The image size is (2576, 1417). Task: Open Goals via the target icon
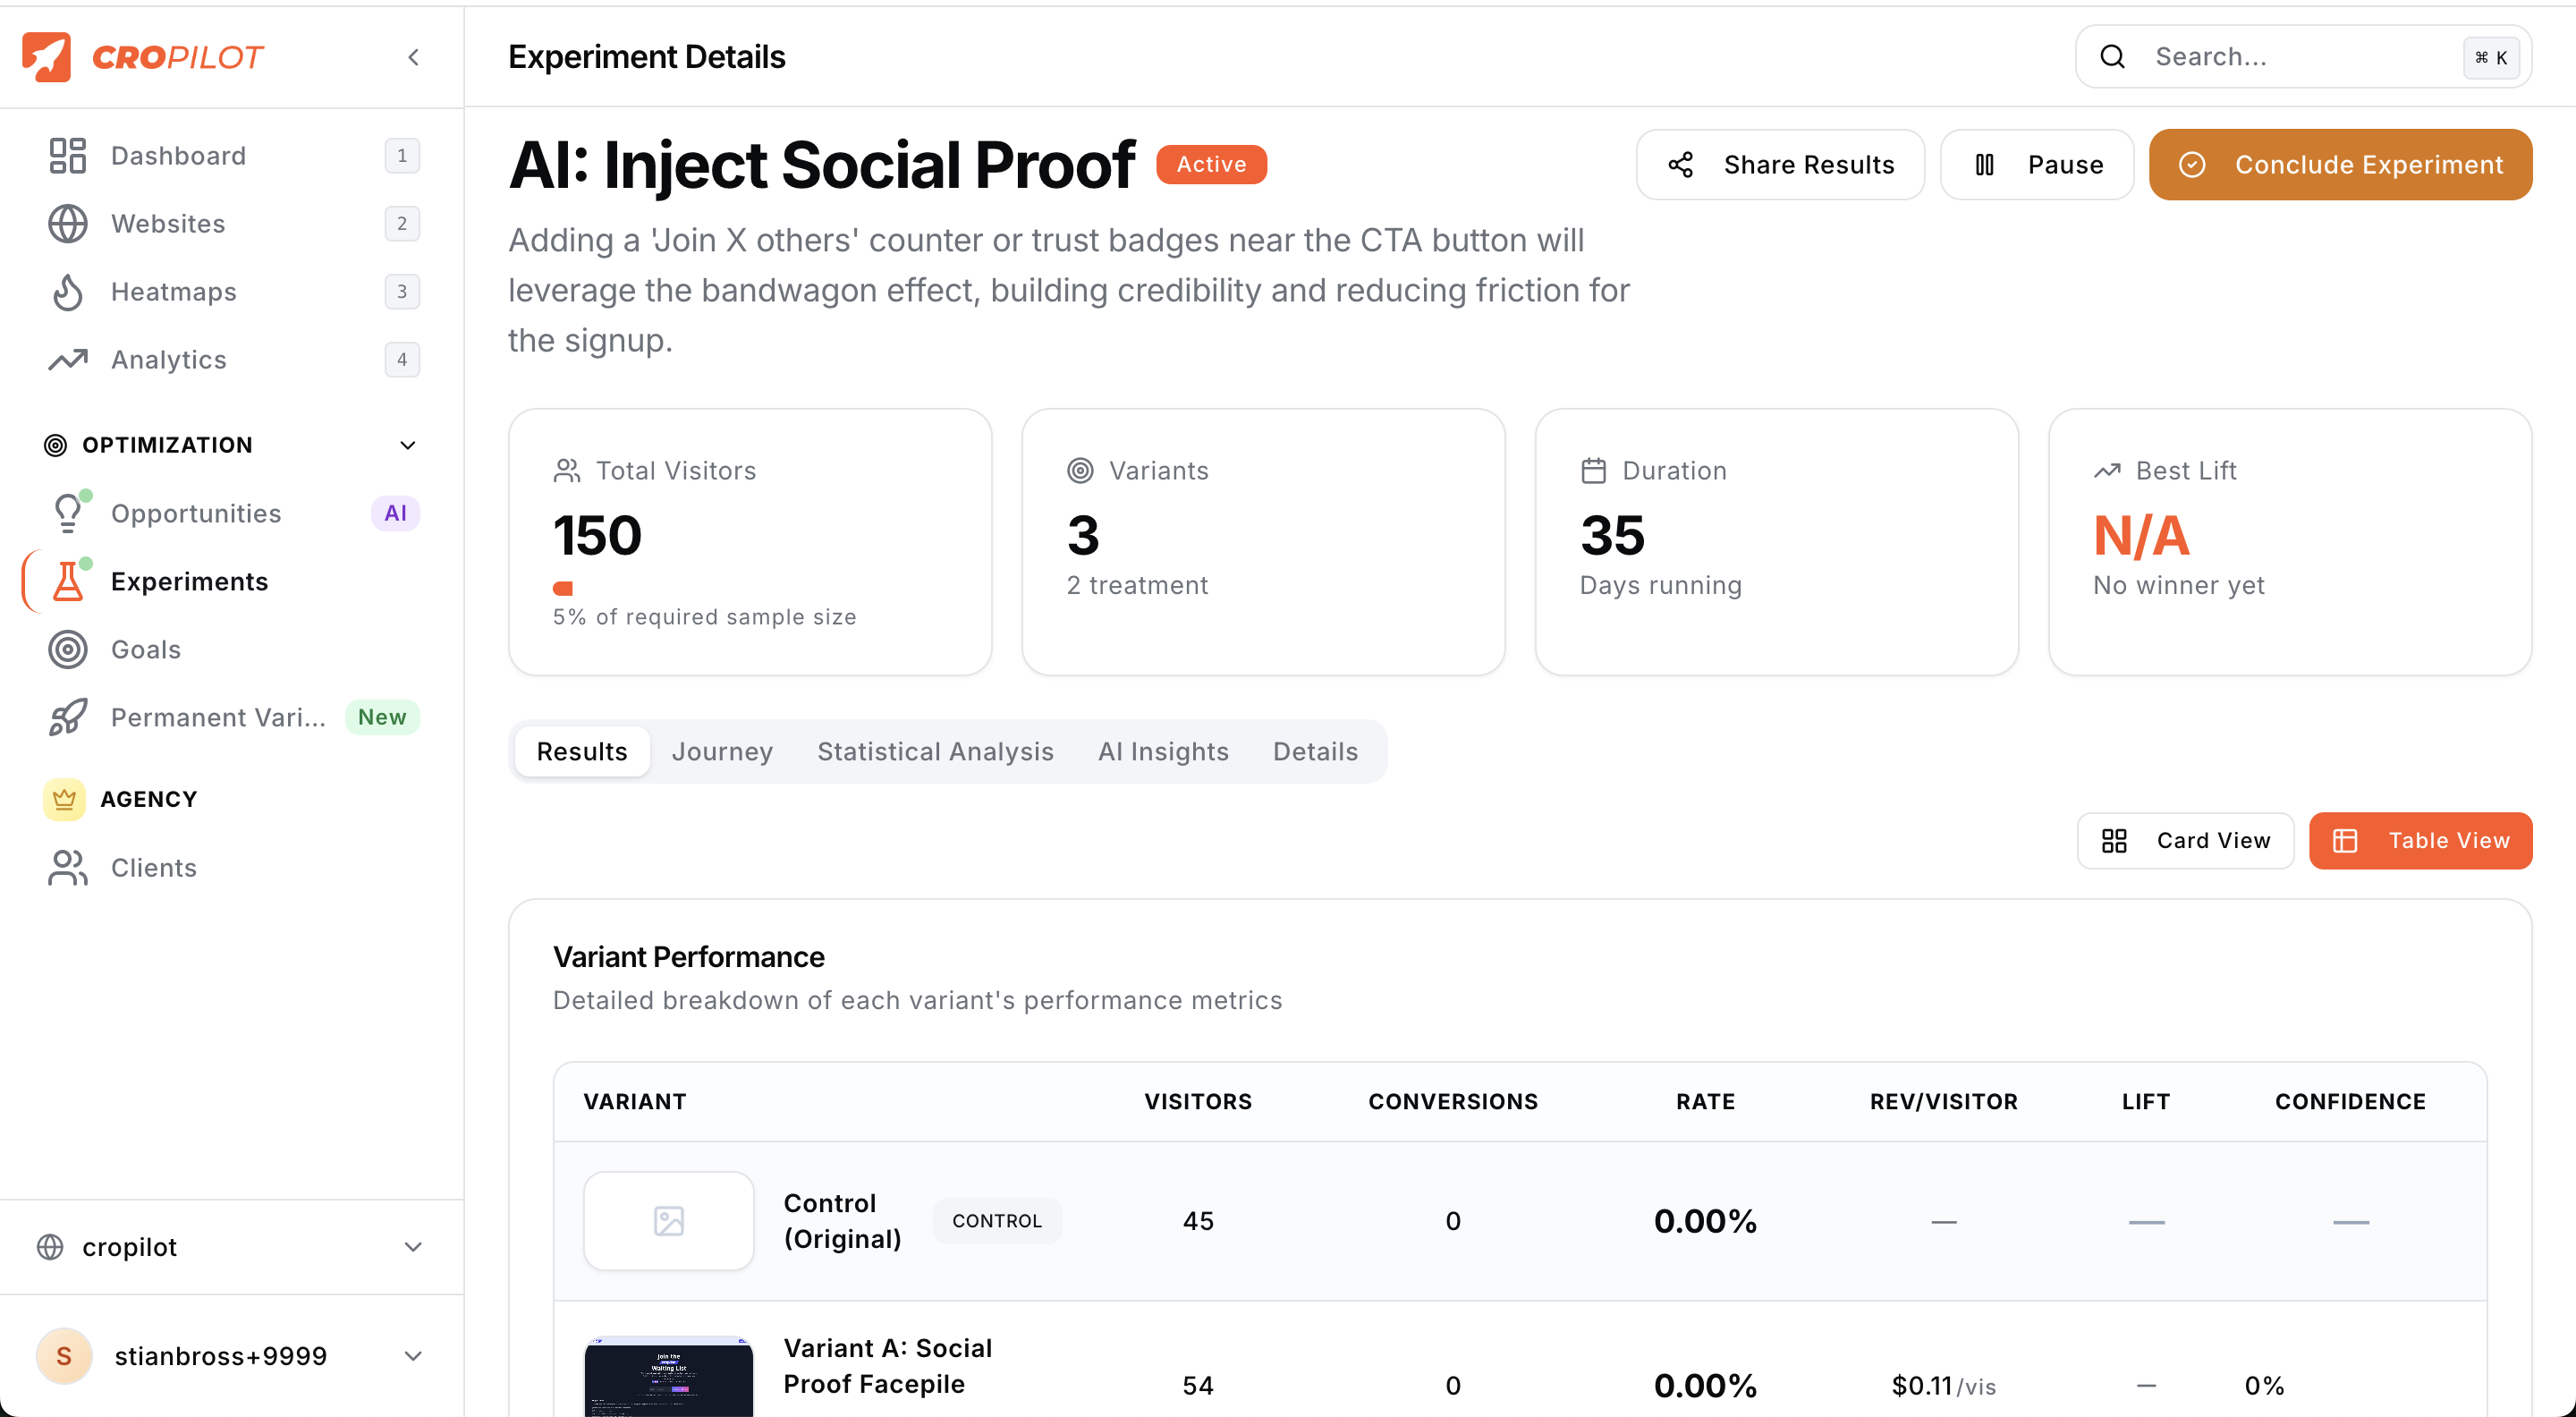[x=66, y=649]
